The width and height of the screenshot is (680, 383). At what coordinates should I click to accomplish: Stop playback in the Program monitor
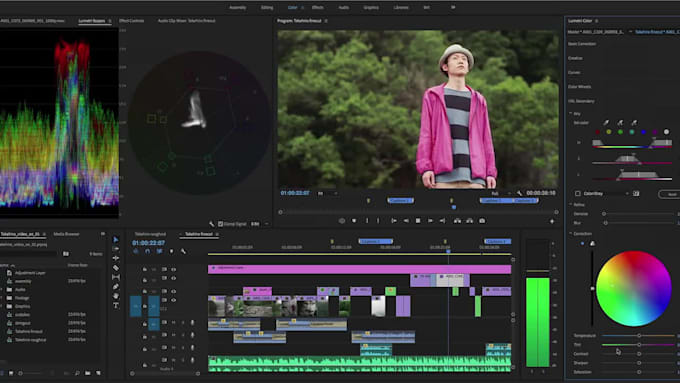(418, 221)
